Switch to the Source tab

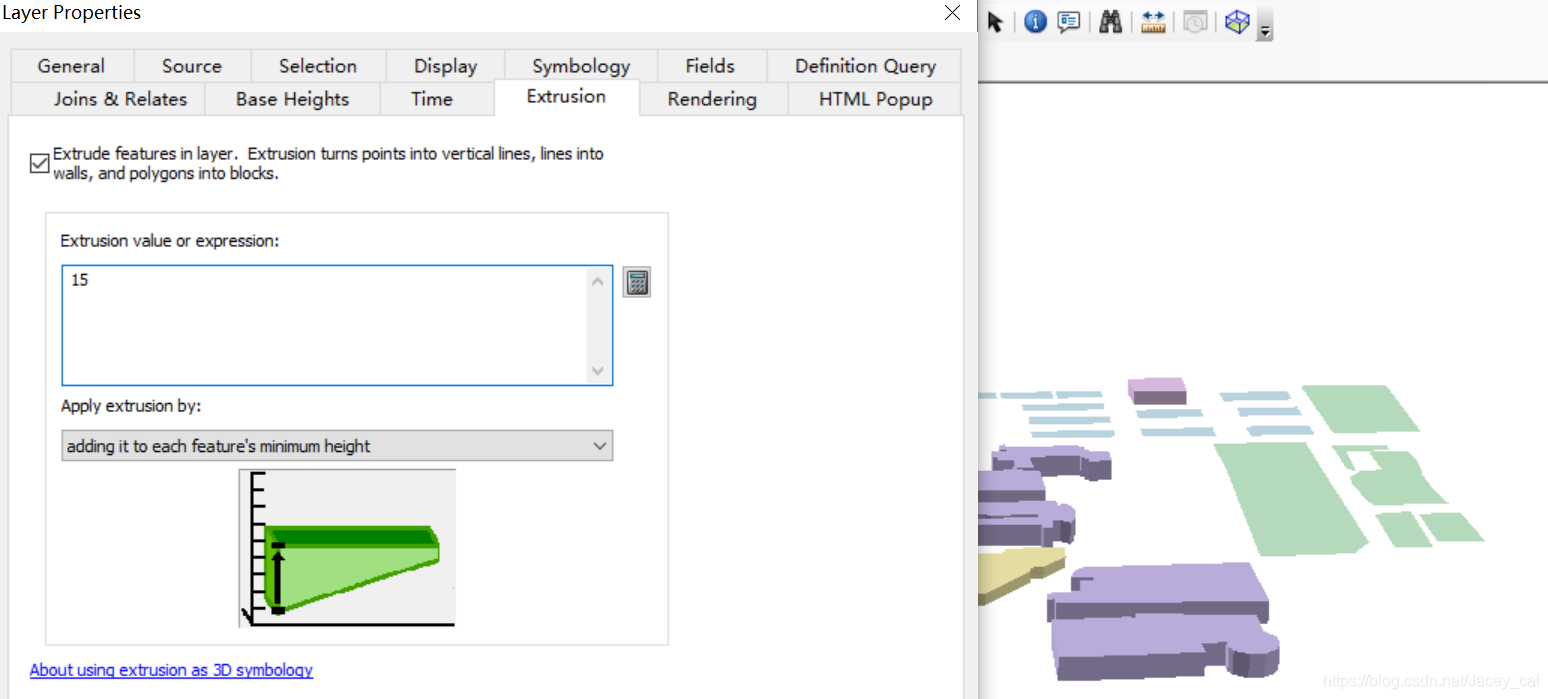tap(192, 66)
